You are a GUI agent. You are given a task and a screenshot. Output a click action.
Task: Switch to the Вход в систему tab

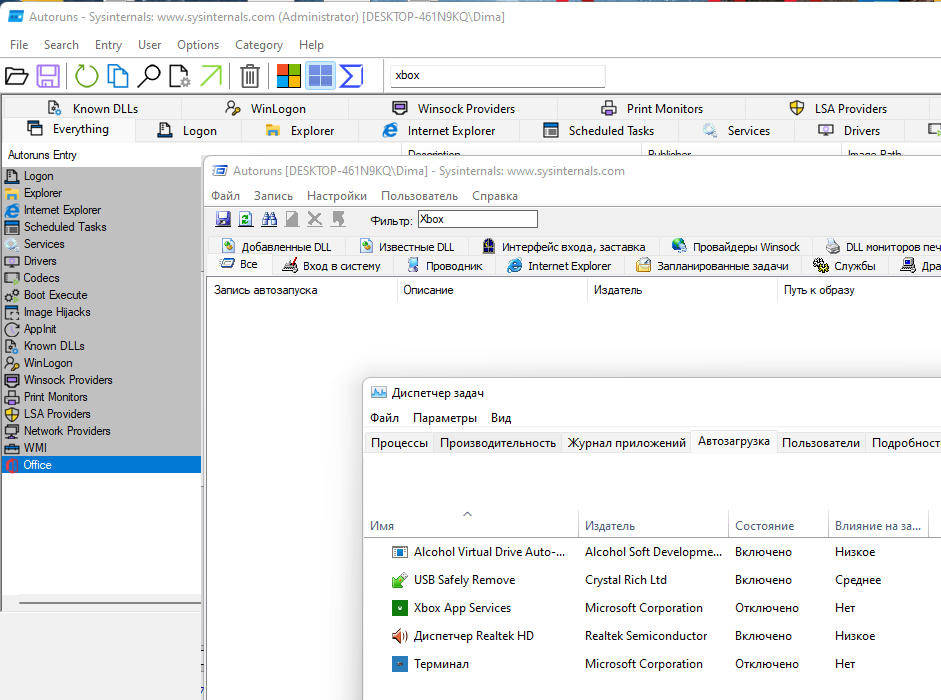tap(331, 265)
